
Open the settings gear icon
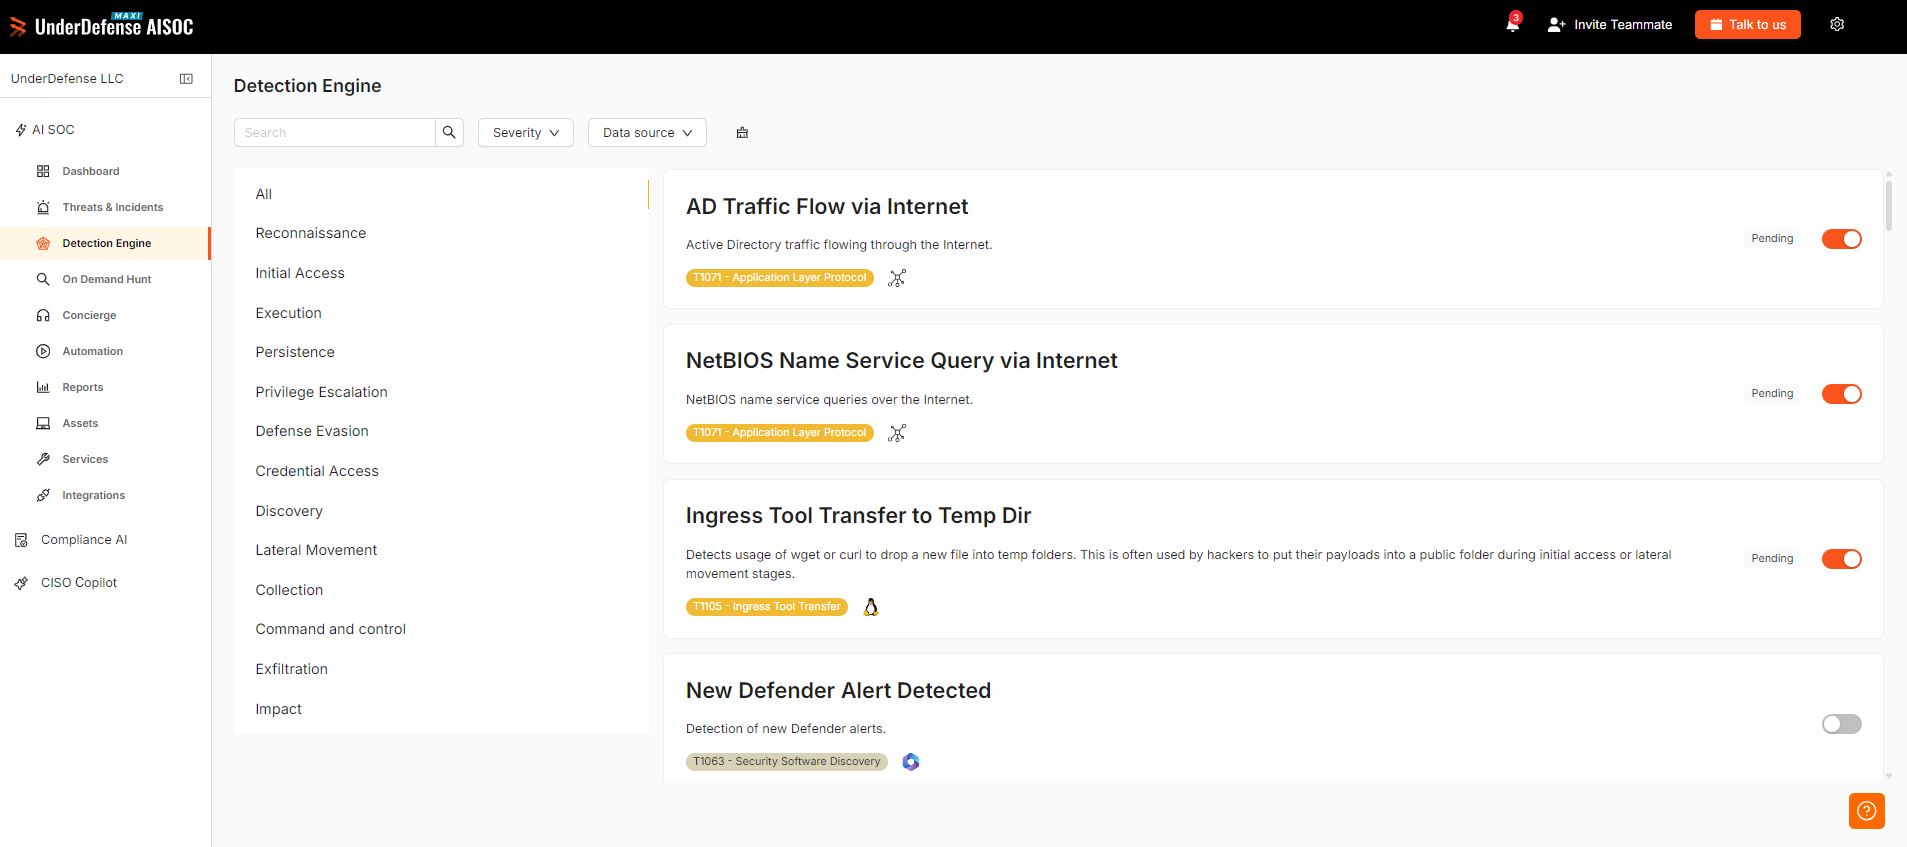(x=1837, y=24)
